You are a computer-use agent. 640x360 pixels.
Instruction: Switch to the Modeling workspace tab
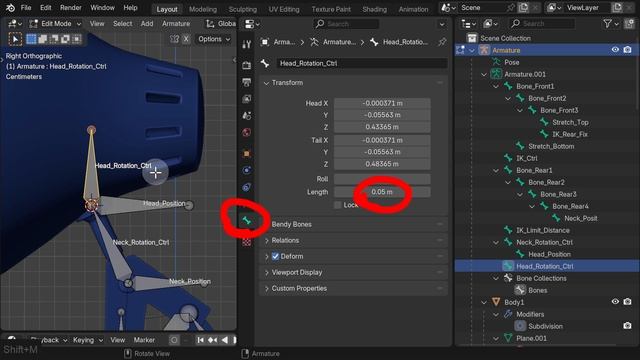tap(203, 9)
